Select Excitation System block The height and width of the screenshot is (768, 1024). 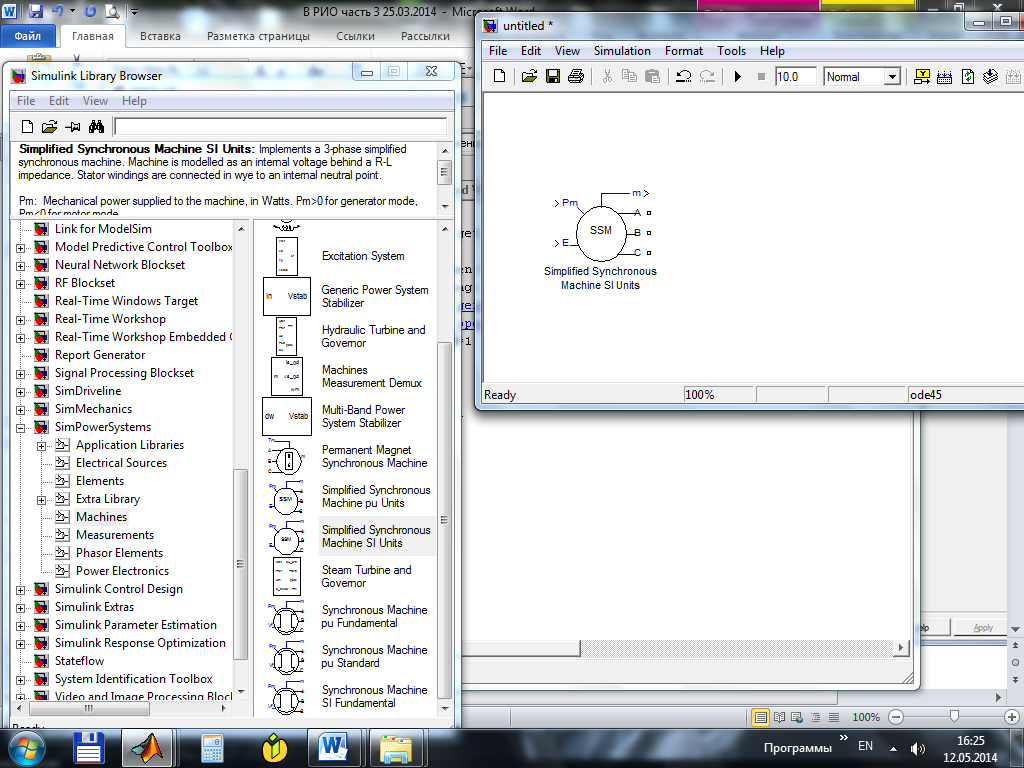(362, 256)
